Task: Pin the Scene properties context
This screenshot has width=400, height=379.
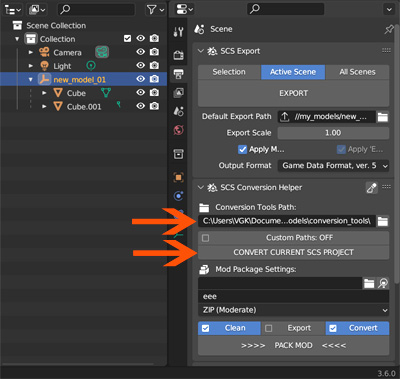Action: pyautogui.click(x=389, y=29)
